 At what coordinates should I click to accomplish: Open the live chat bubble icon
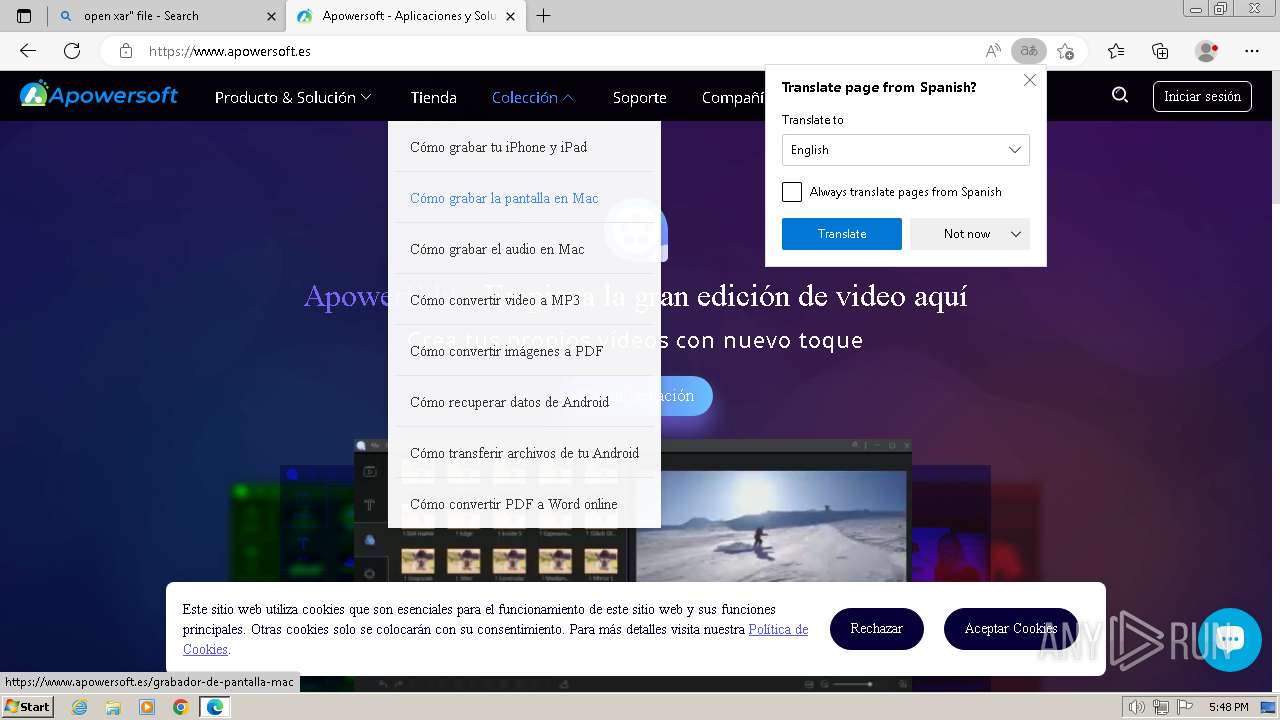[x=1230, y=639]
